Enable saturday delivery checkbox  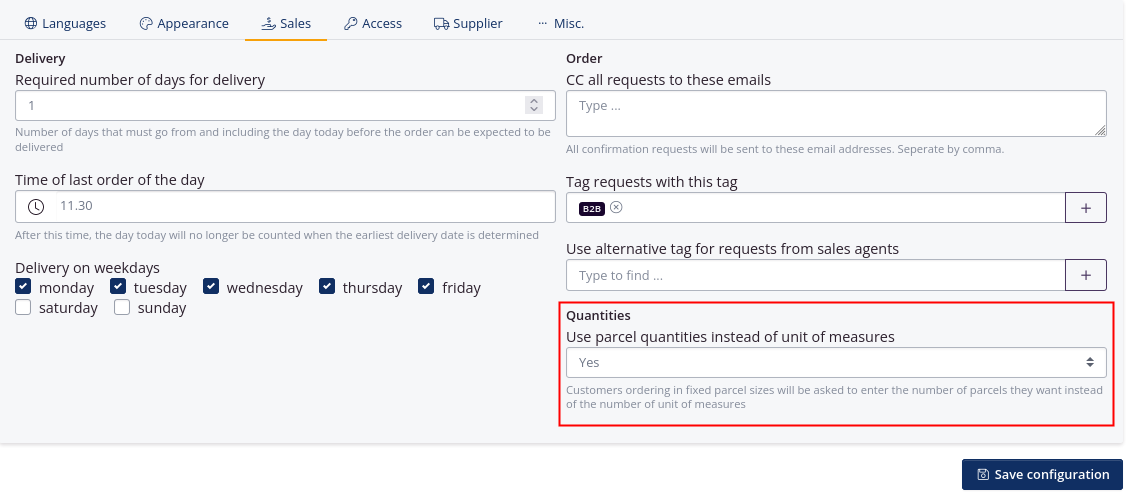(x=24, y=308)
